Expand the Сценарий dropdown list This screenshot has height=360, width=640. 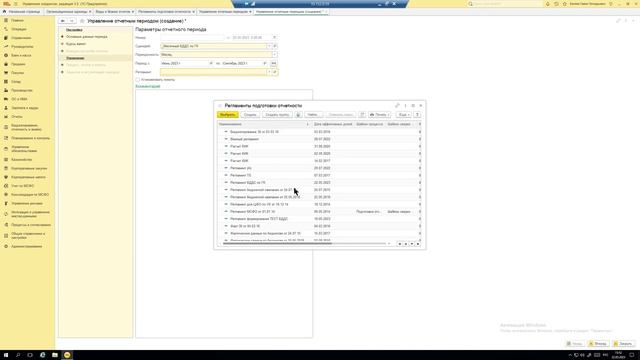[269, 46]
